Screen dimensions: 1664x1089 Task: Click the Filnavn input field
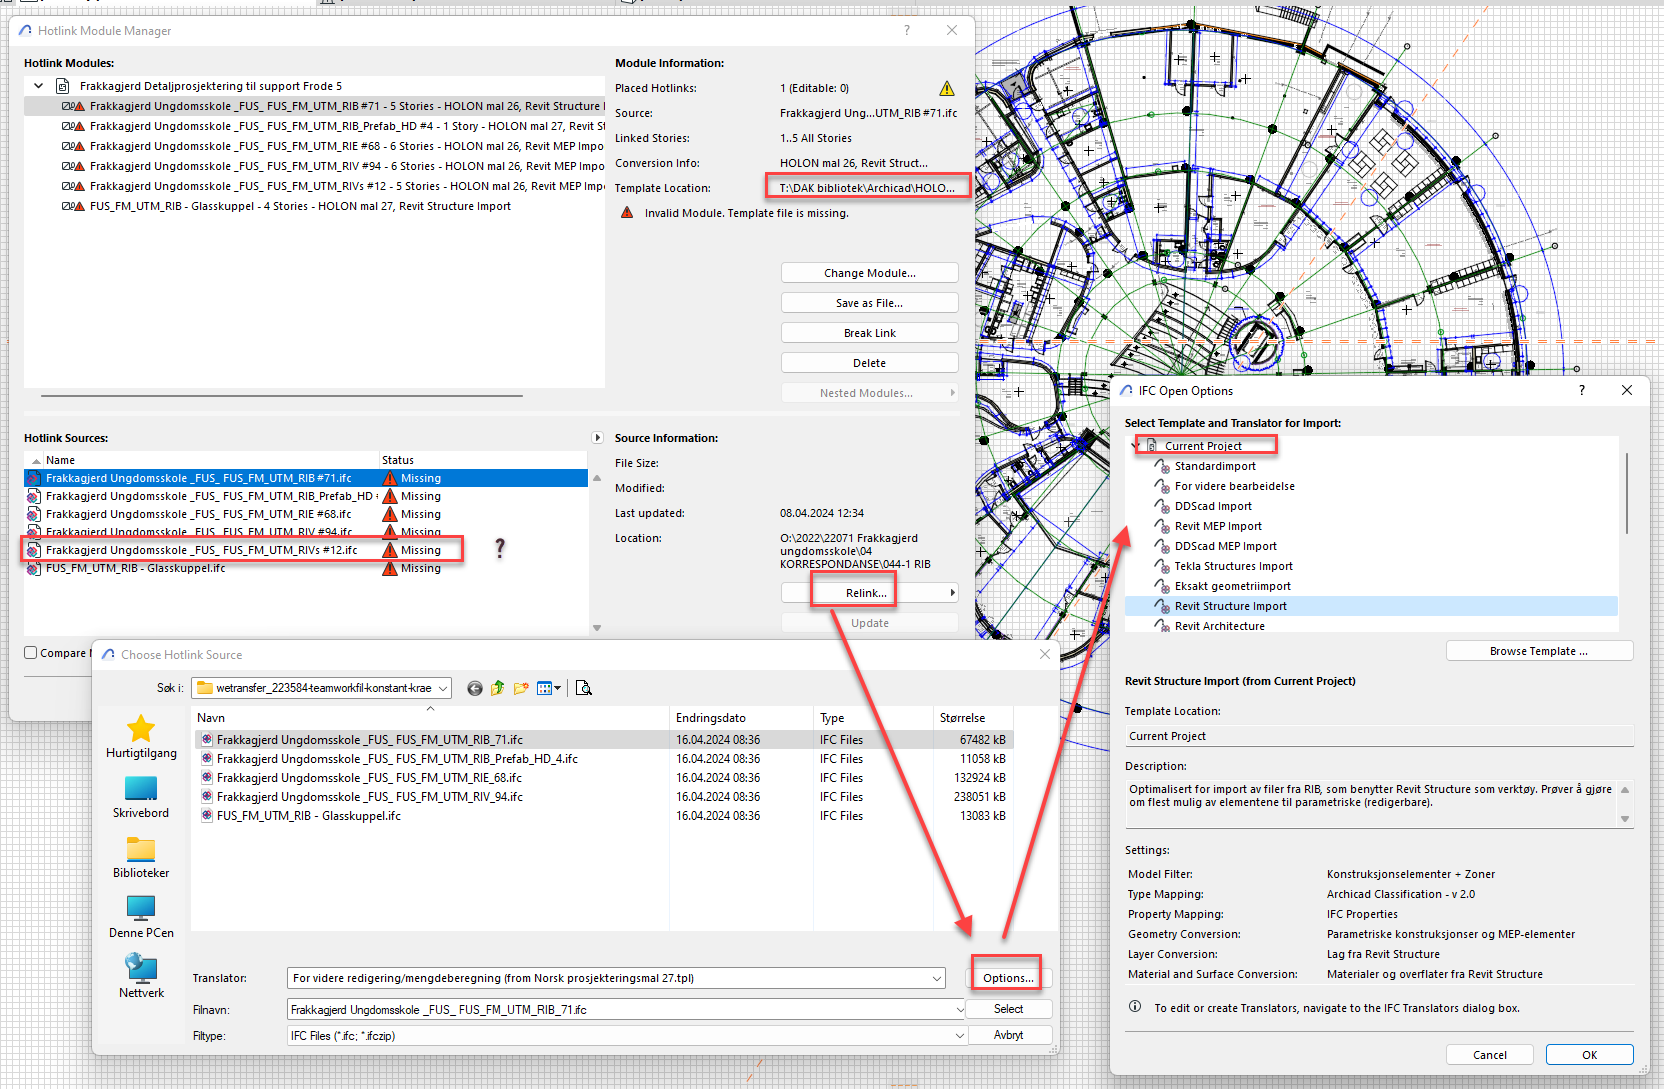coord(620,1010)
